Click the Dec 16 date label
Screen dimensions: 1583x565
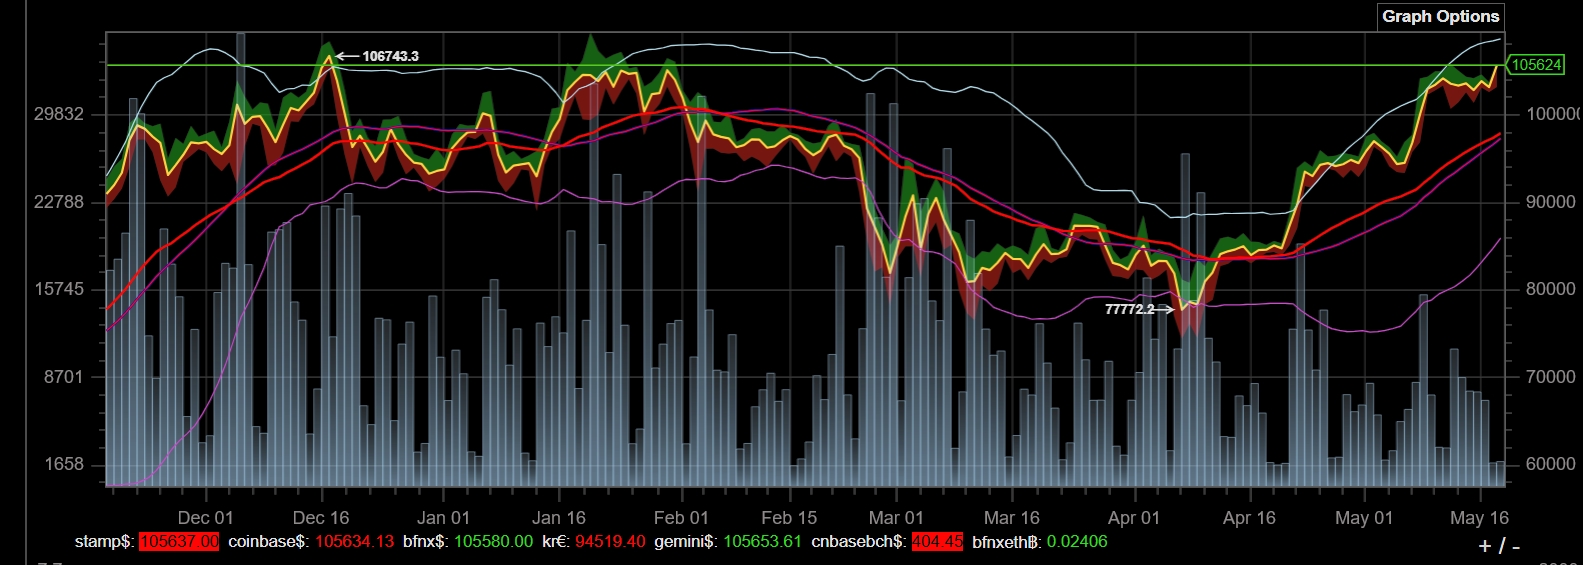point(320,518)
